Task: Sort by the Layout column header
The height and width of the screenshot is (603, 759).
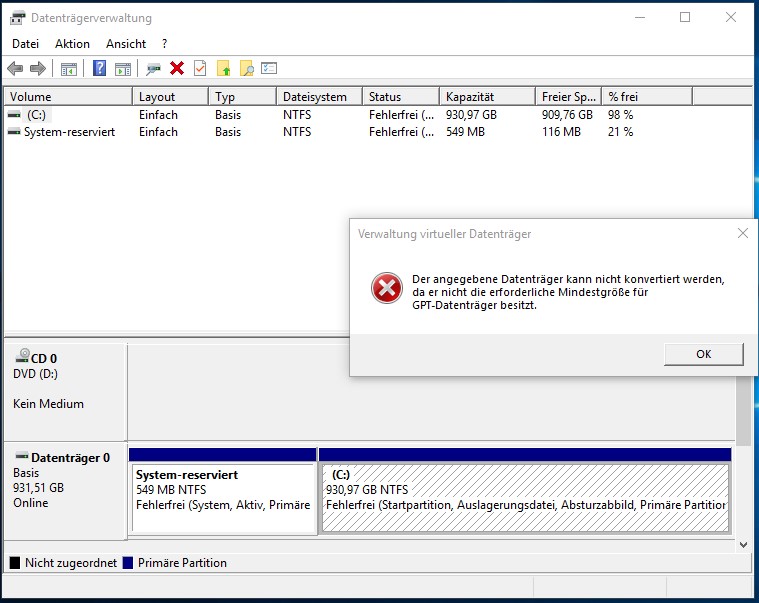Action: (x=170, y=96)
